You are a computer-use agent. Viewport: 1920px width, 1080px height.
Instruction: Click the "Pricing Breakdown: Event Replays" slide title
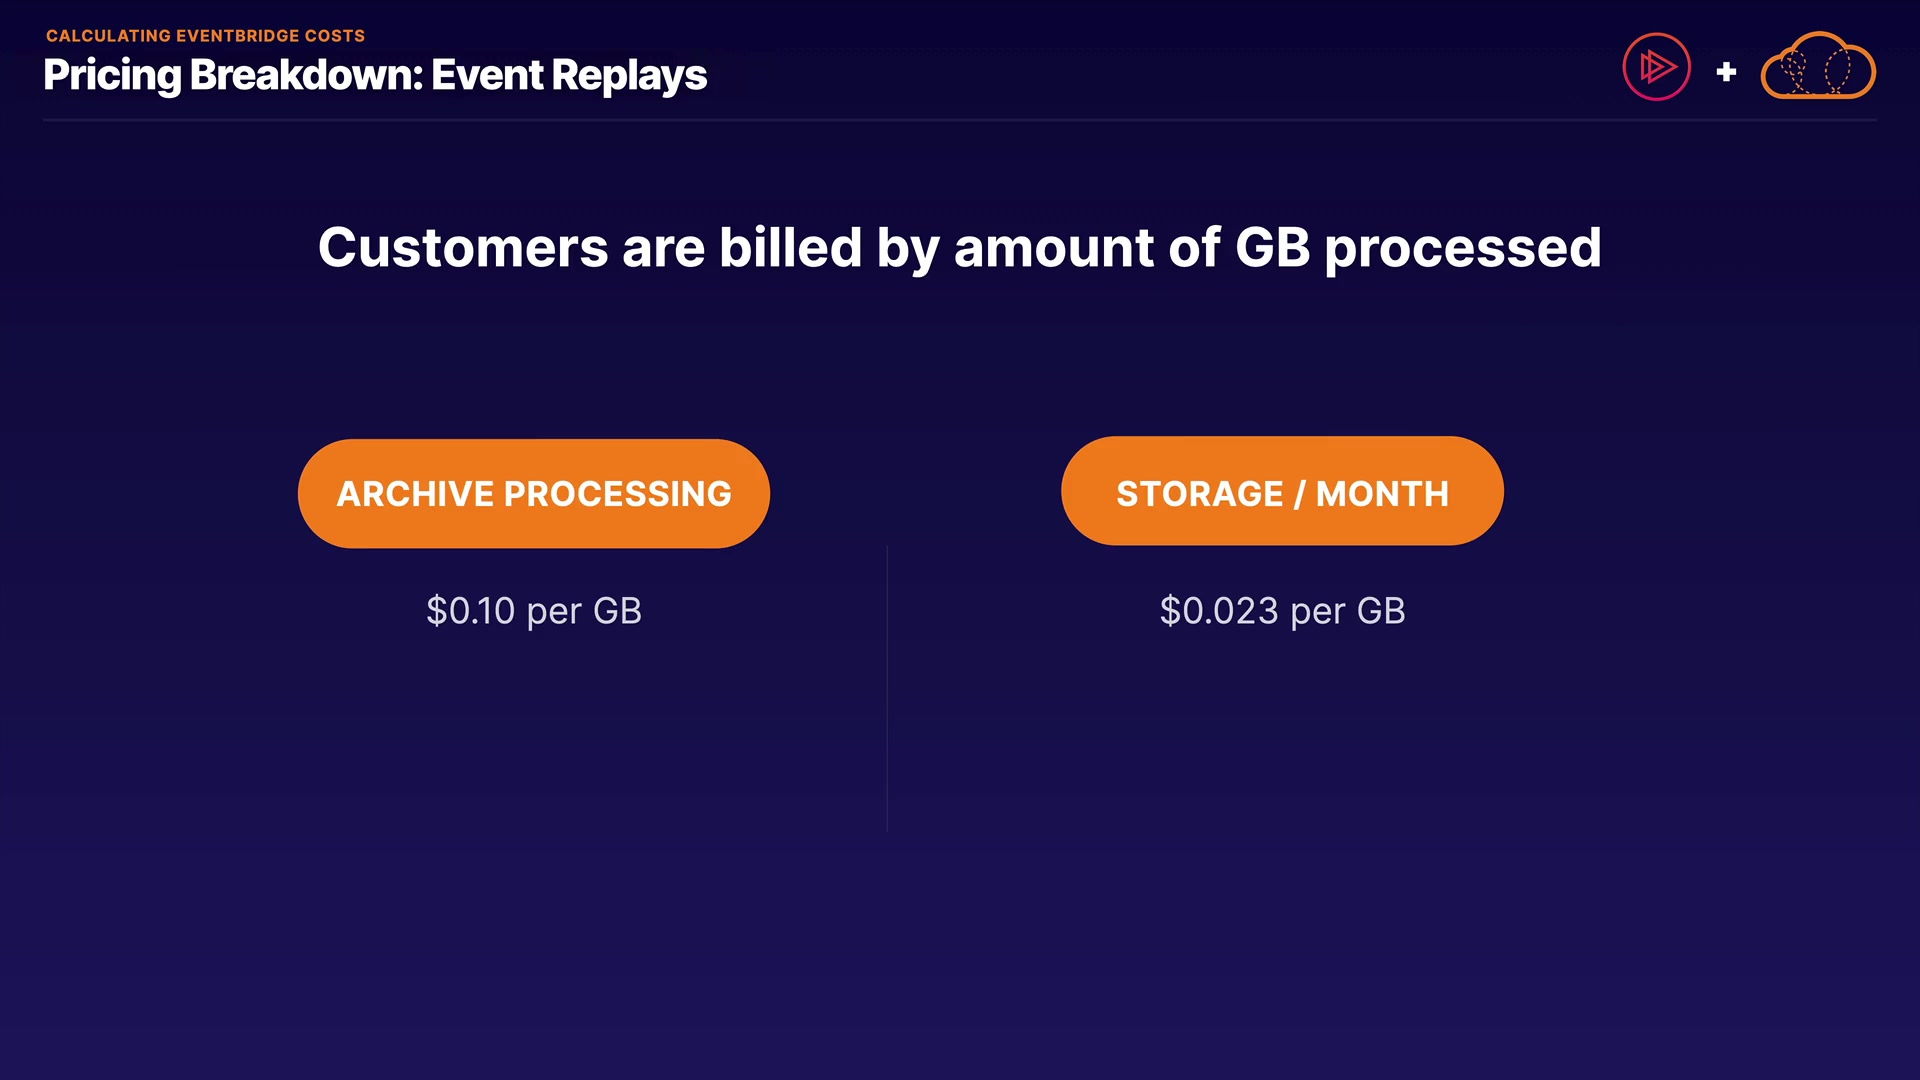click(375, 76)
